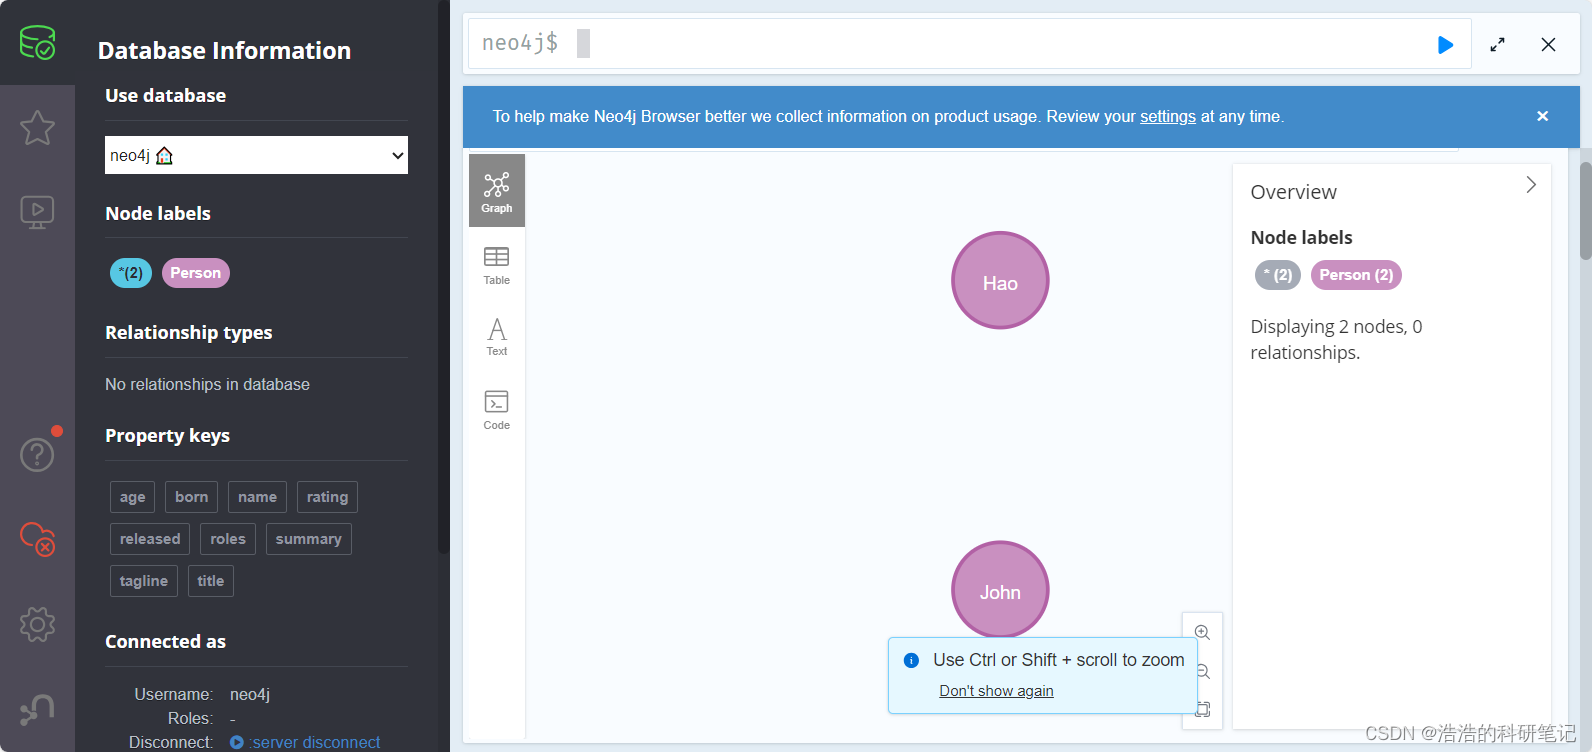Open the settings link in the banner
Screen dimensions: 1592x752
pyautogui.click(x=1168, y=117)
